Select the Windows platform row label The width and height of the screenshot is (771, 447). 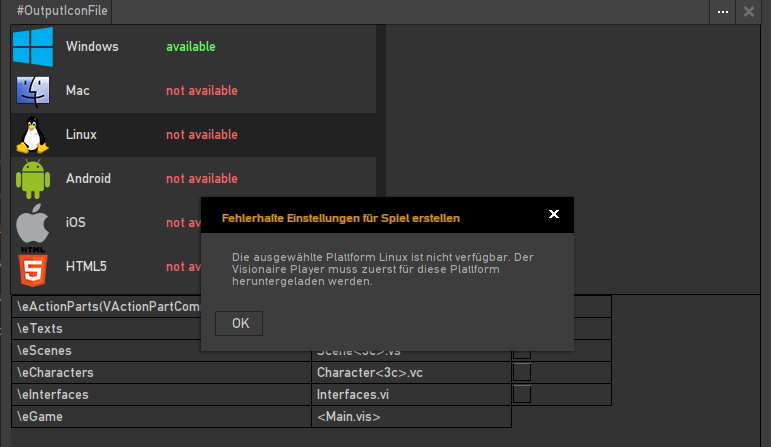pyautogui.click(x=92, y=47)
